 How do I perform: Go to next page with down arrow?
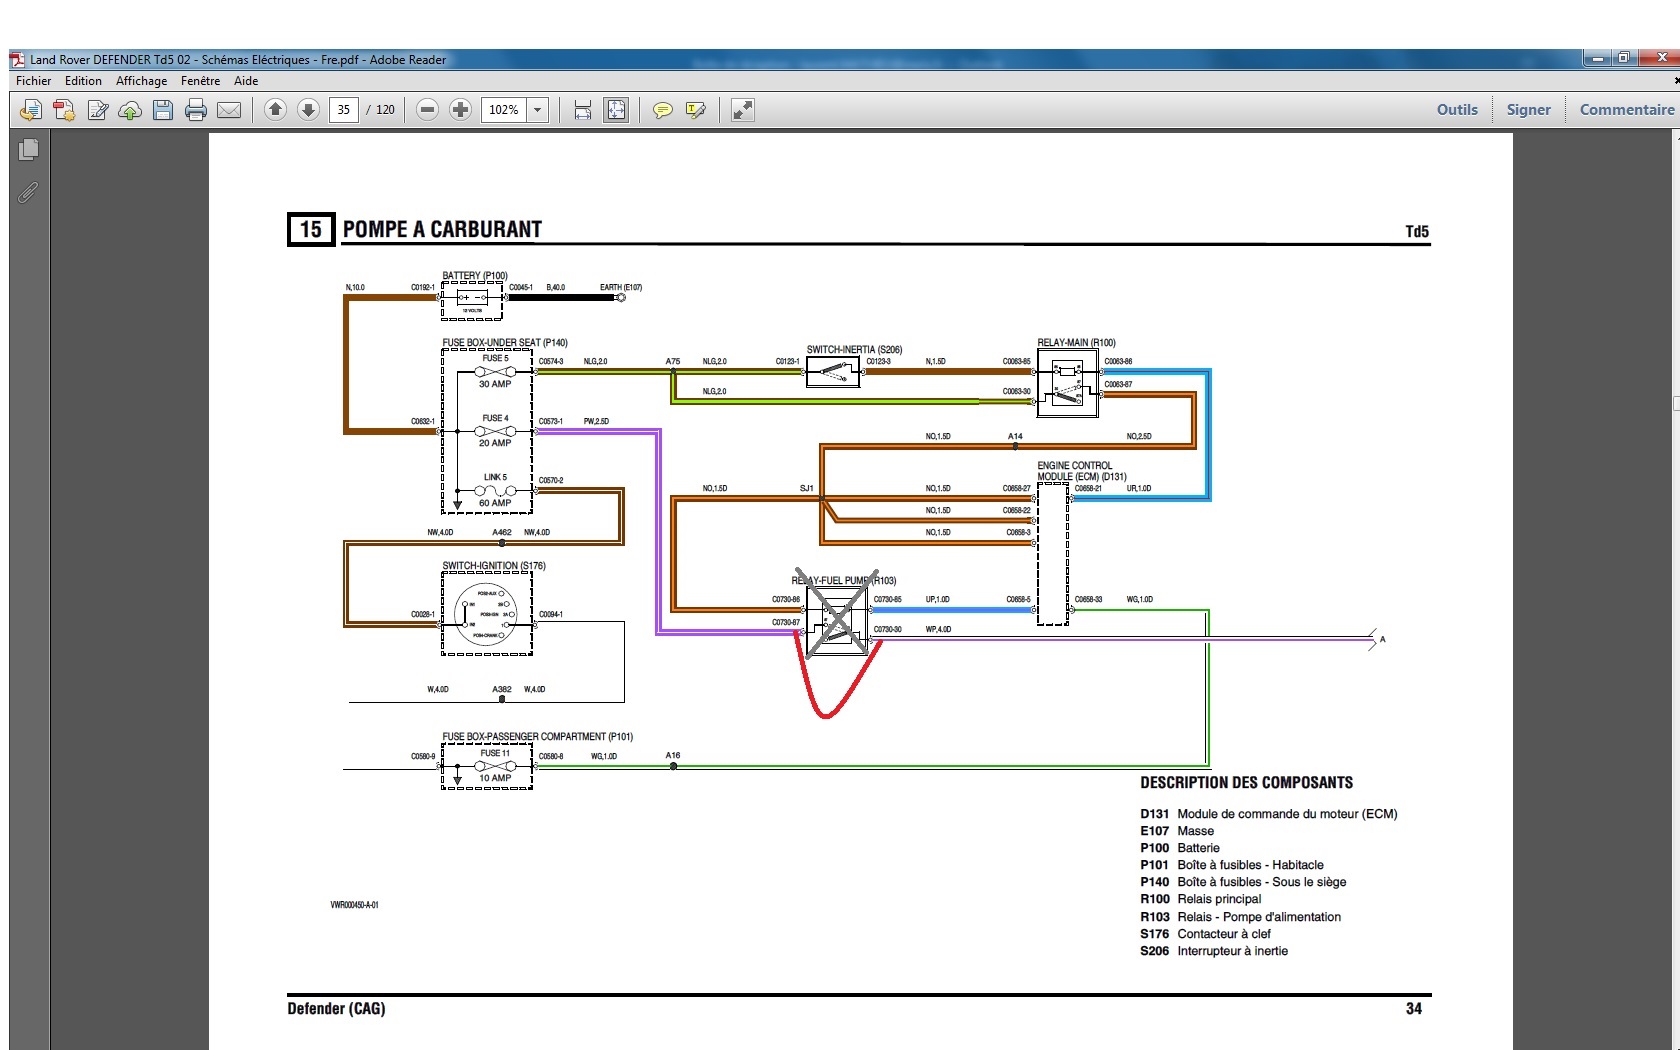click(309, 110)
